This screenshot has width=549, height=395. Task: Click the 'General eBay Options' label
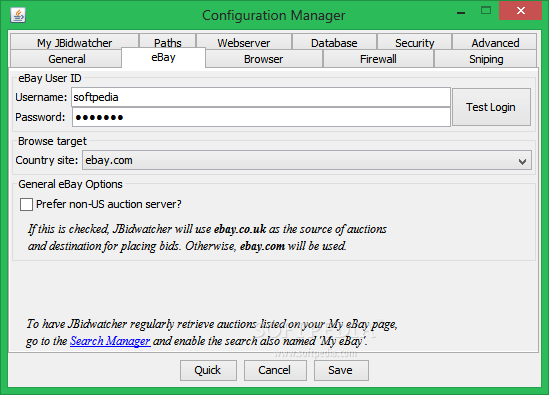(70, 184)
